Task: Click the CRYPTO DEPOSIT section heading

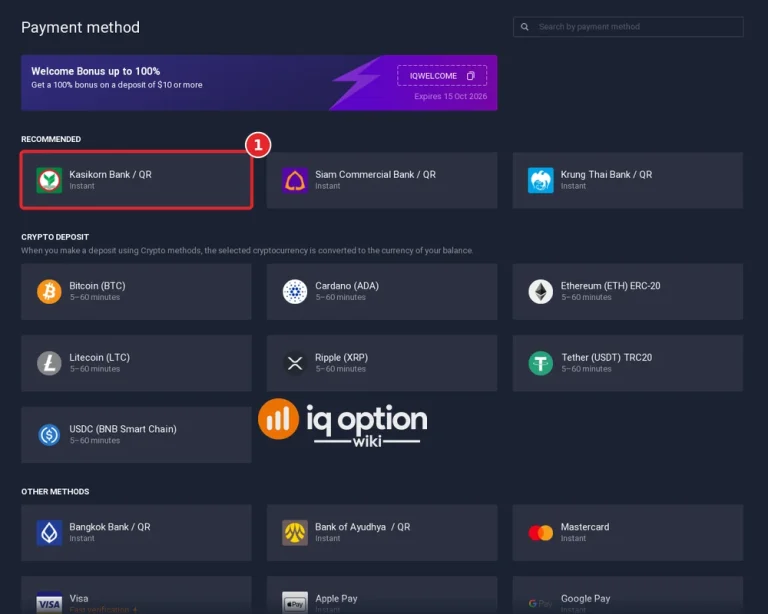Action: [55, 237]
